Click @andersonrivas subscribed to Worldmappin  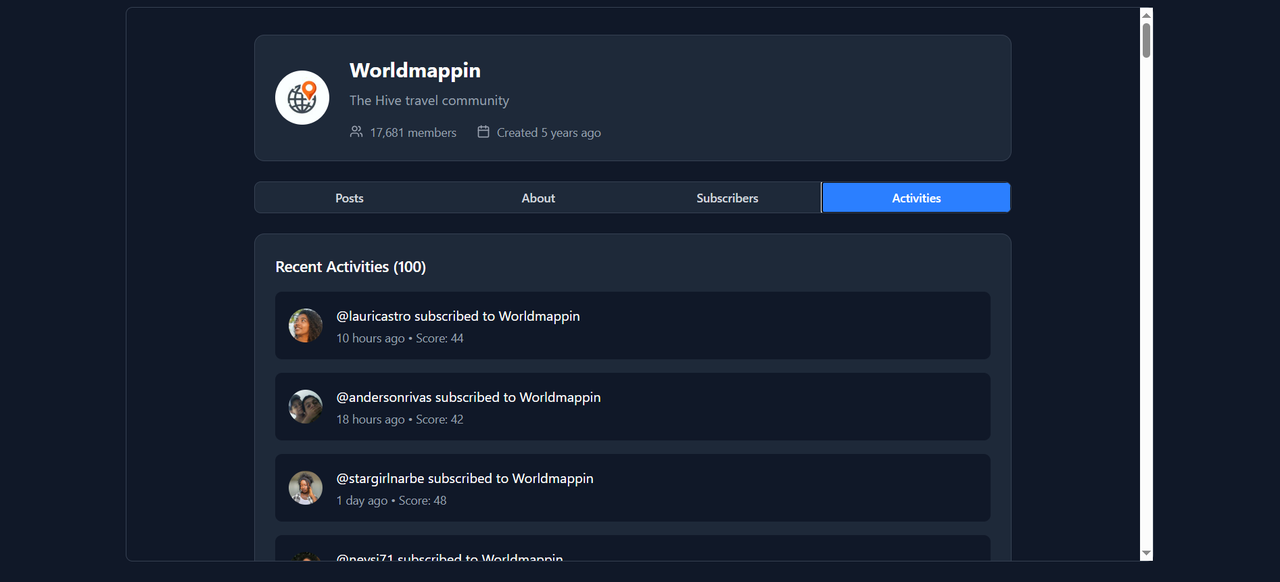(x=468, y=397)
